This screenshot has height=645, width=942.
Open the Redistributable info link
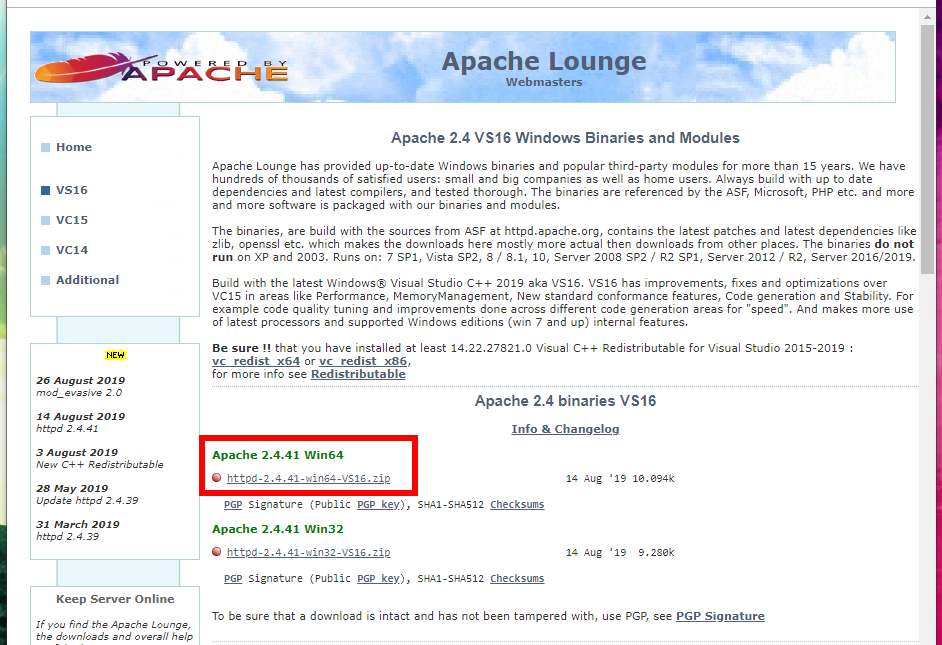(358, 374)
